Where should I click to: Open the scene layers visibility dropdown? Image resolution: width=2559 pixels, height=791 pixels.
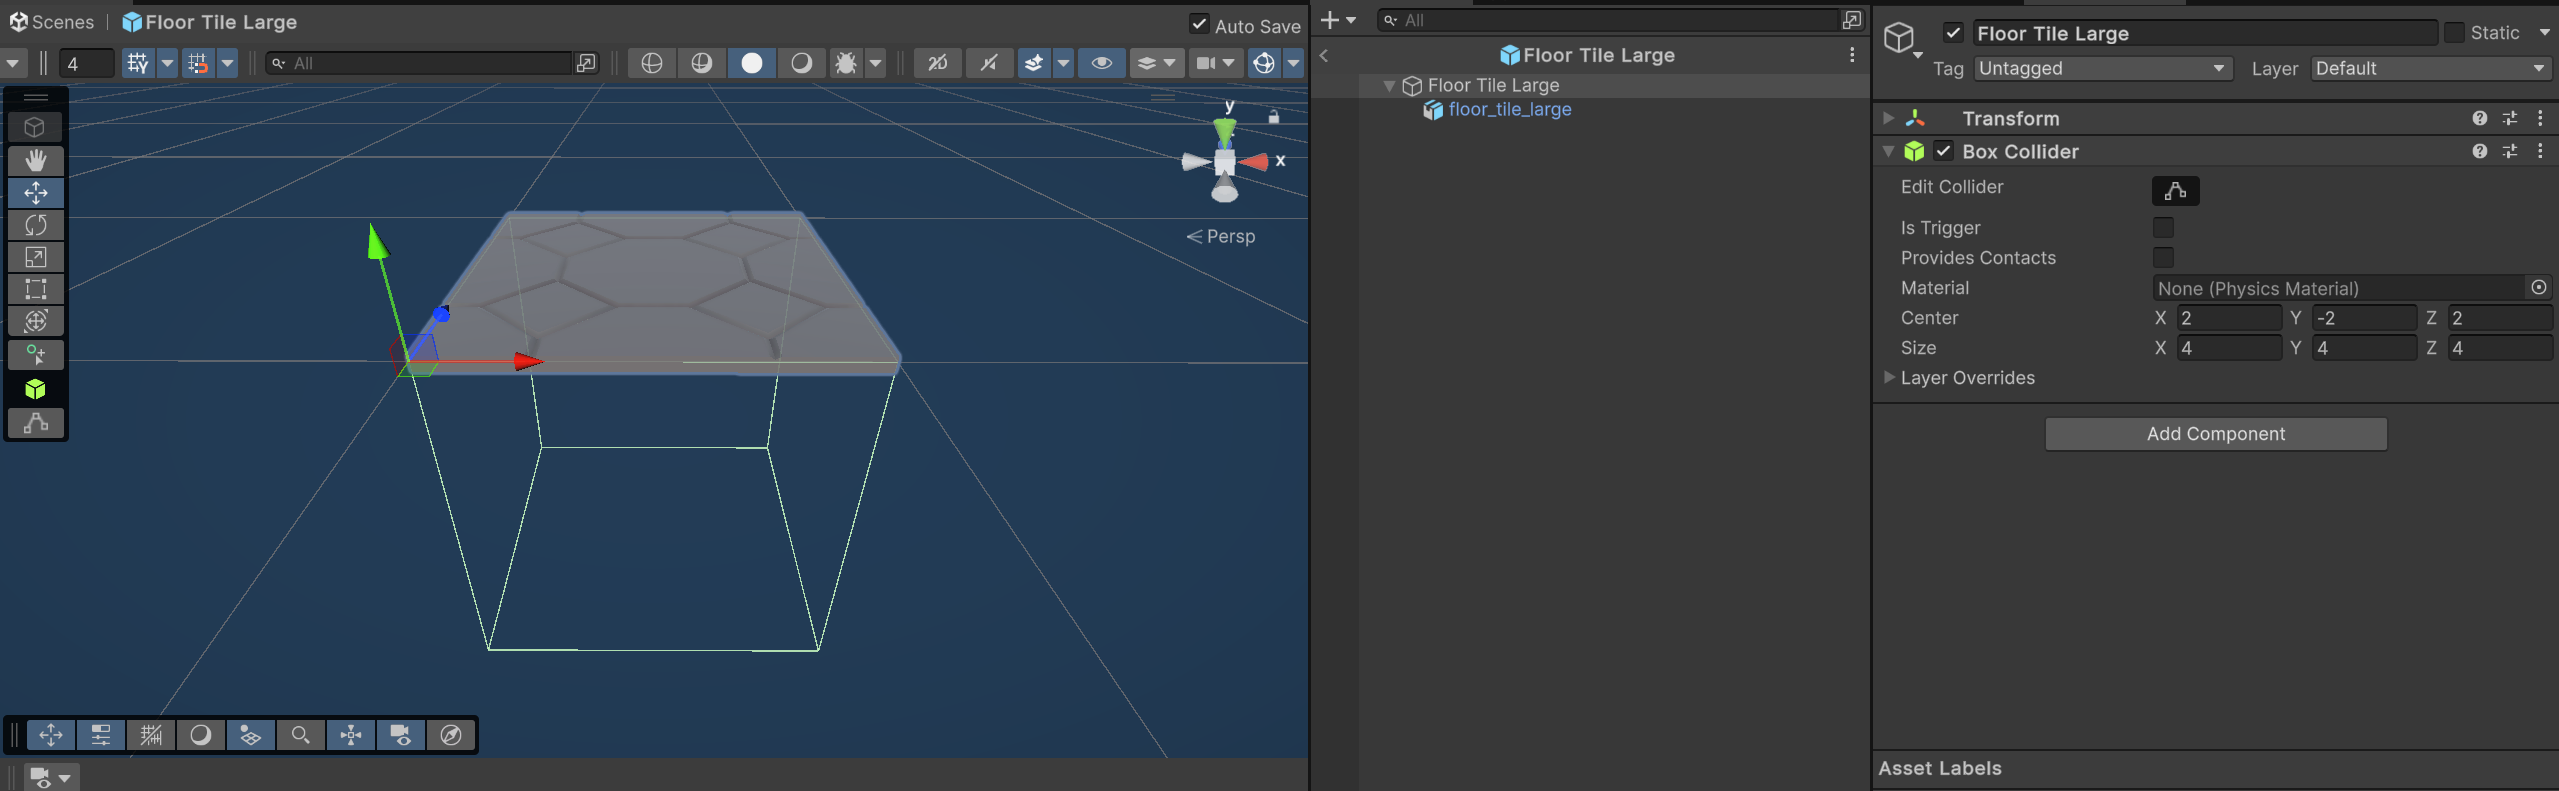coord(1156,63)
